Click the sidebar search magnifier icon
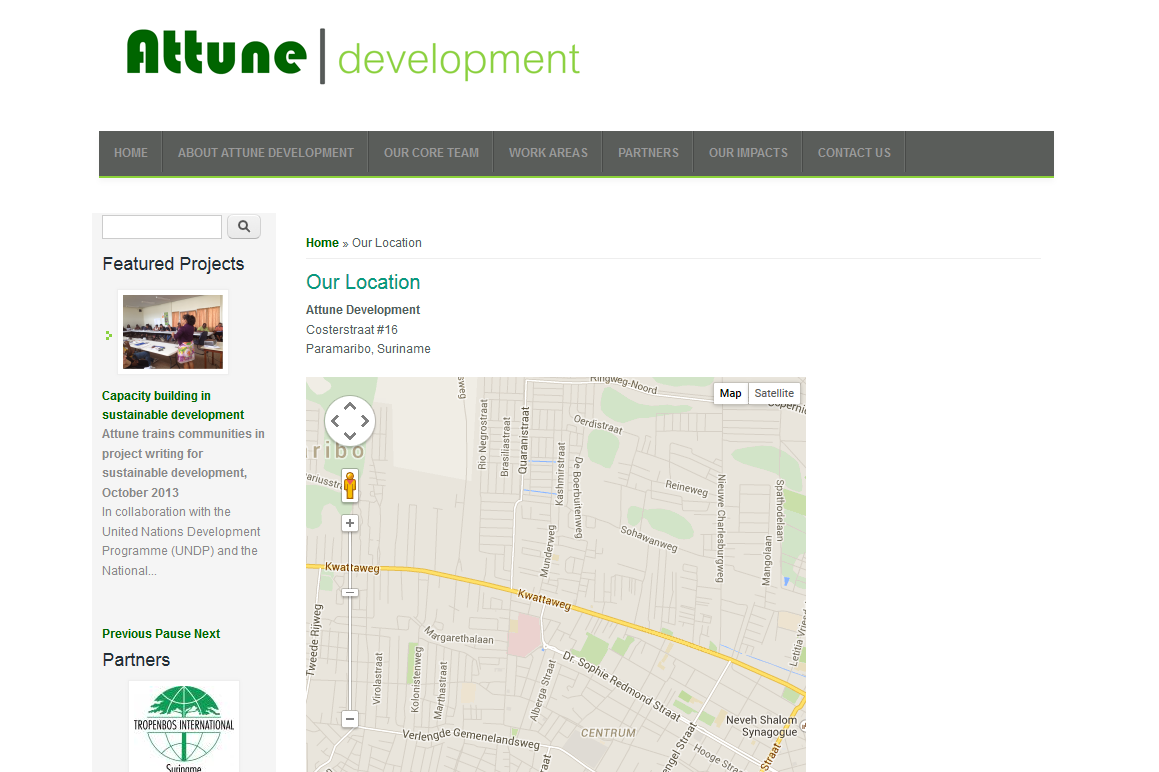Screen dimensions: 1159x772 tap(244, 226)
